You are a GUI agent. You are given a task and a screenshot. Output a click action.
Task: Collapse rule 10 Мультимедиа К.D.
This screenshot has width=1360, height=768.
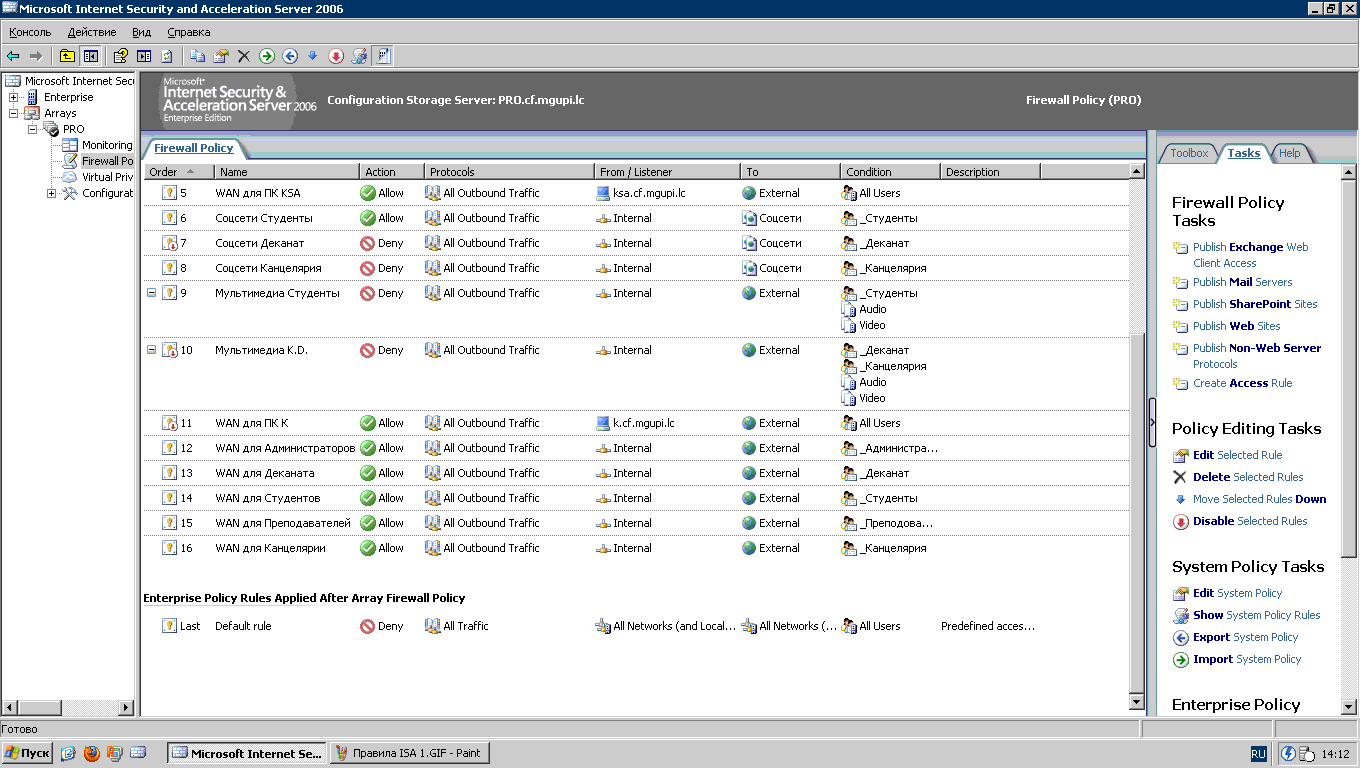click(152, 350)
